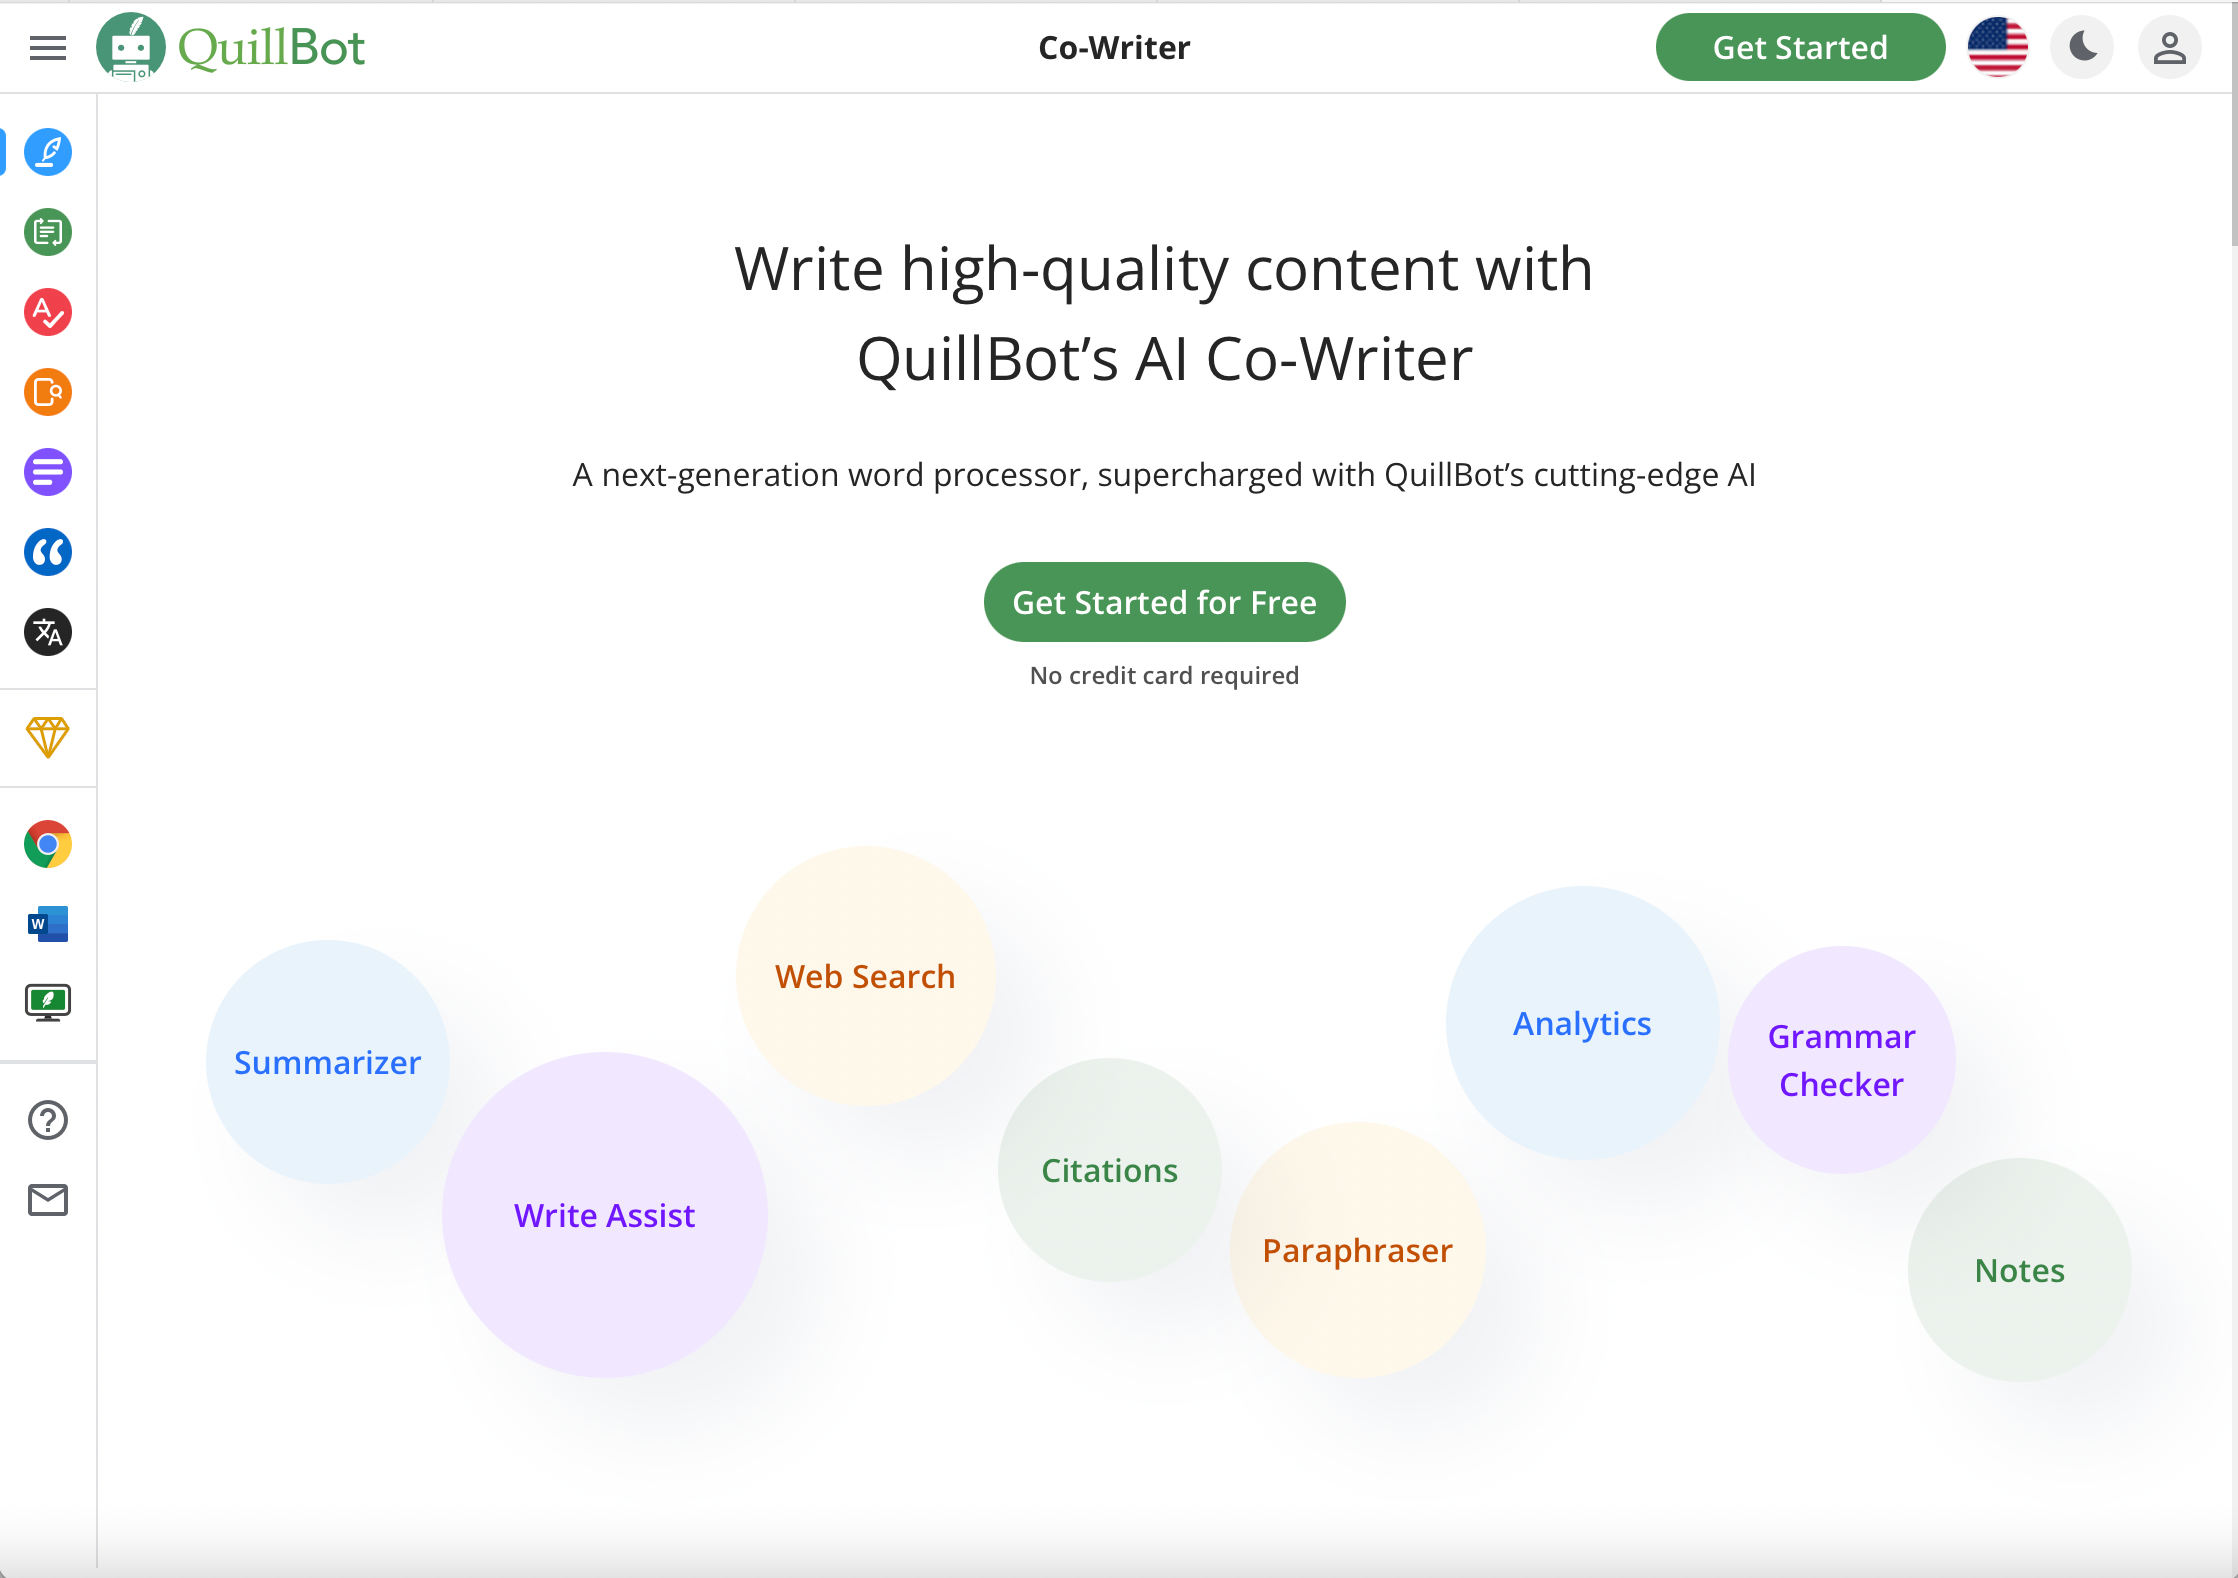Open the Translator tool icon
This screenshot has height=1578, width=2238.
46,634
